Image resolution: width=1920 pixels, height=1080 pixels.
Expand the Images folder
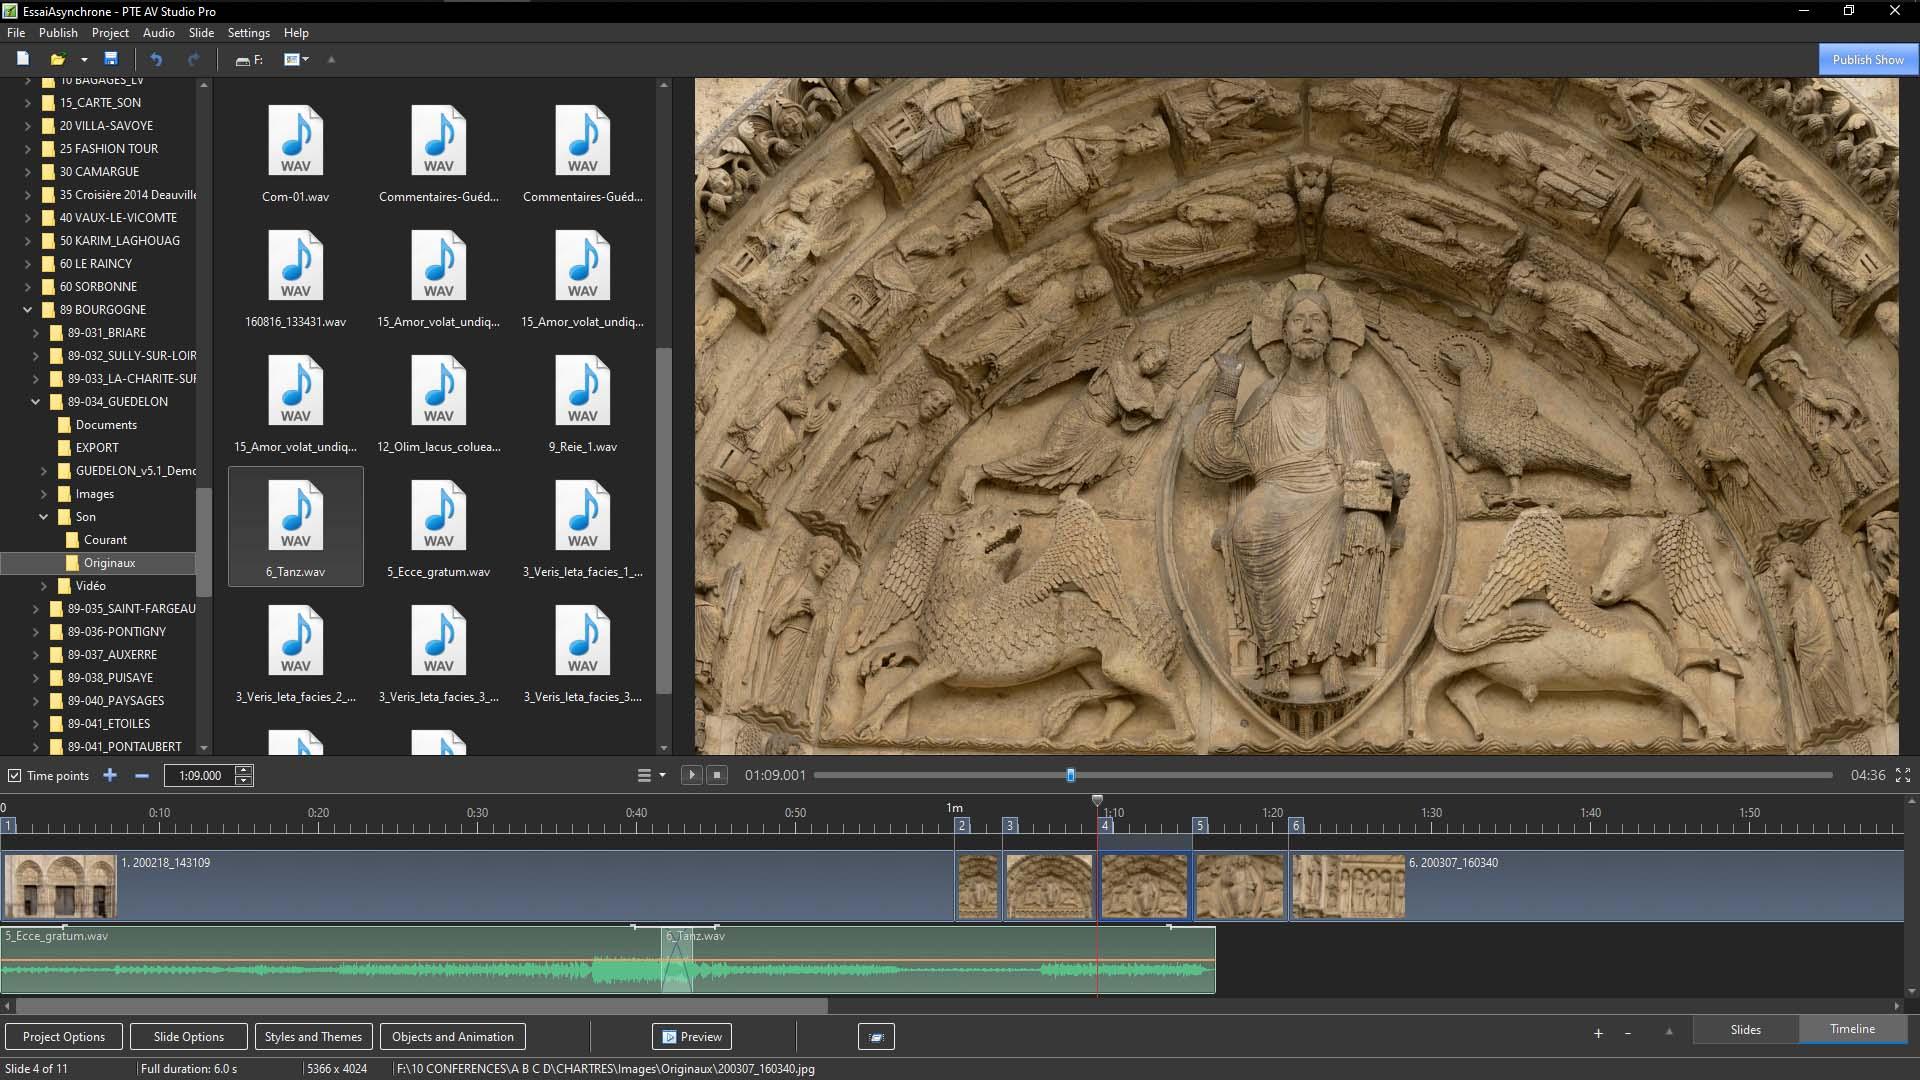point(44,494)
